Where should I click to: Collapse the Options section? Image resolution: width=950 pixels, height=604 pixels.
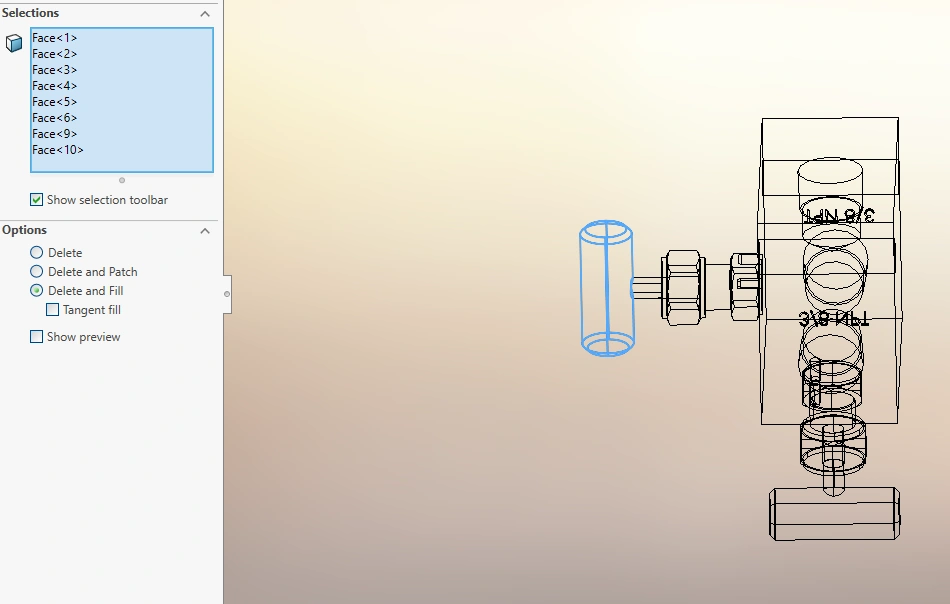point(205,231)
